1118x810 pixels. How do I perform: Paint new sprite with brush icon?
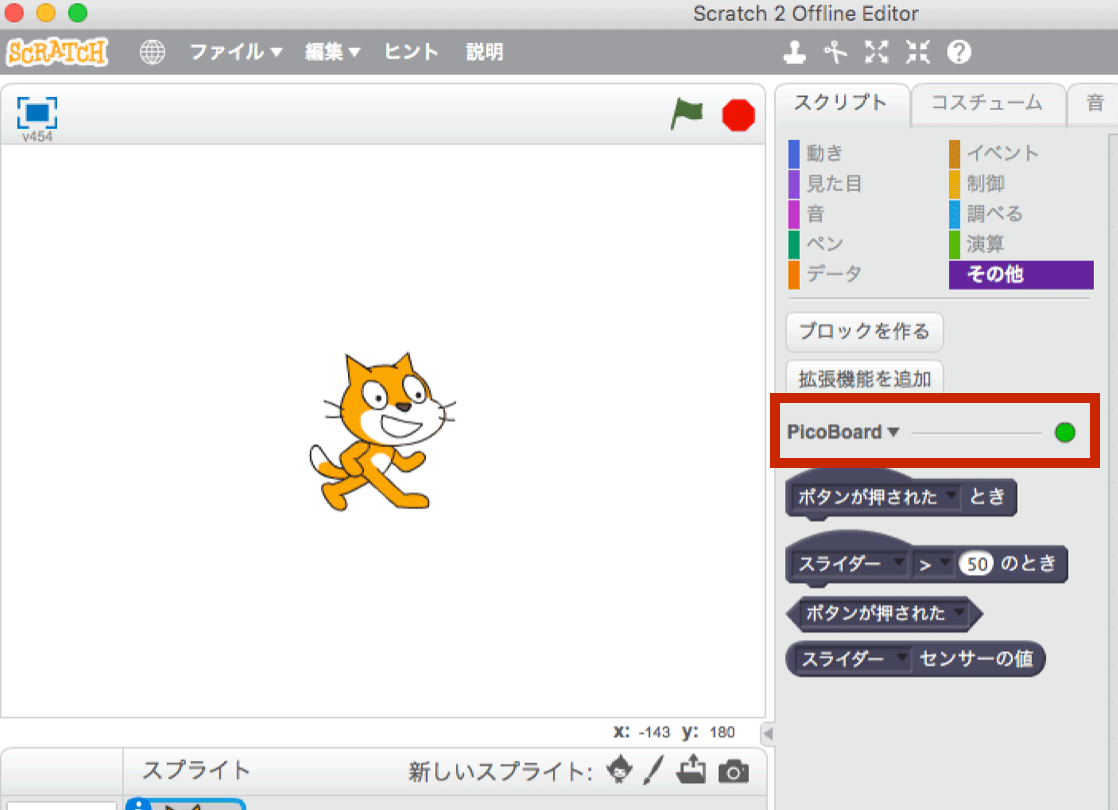coord(653,770)
